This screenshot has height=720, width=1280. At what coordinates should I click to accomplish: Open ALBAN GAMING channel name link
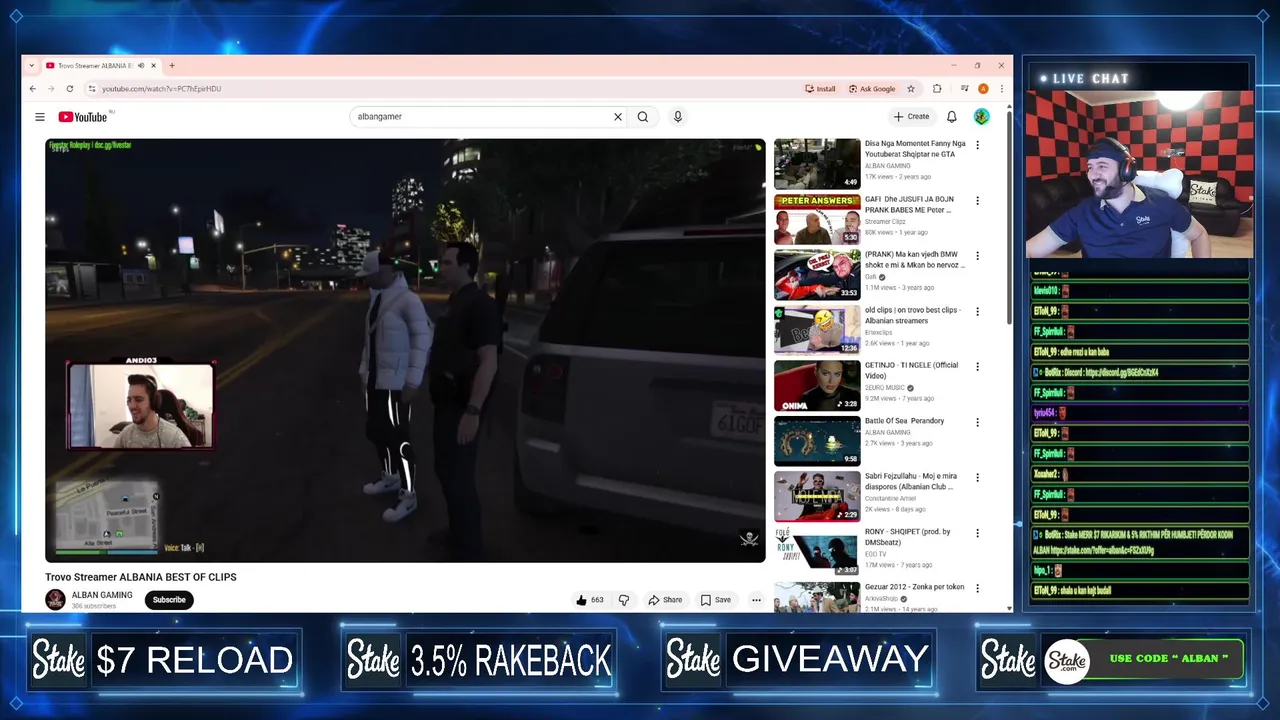[102, 595]
